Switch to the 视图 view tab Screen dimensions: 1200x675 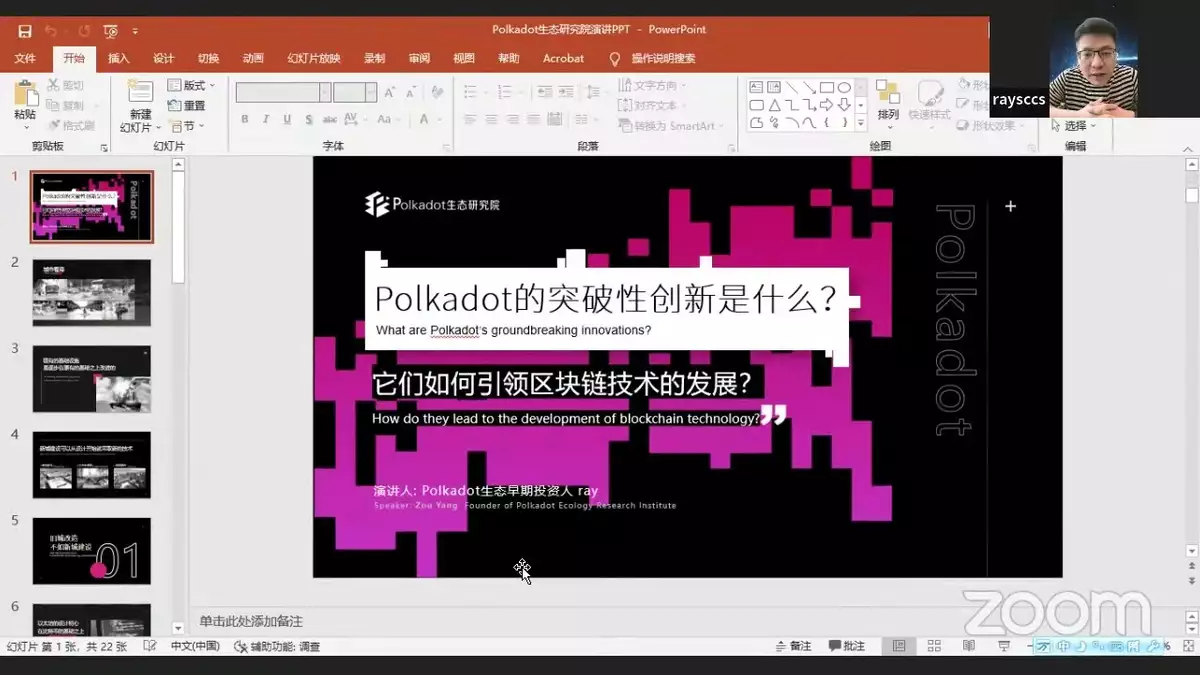point(464,58)
